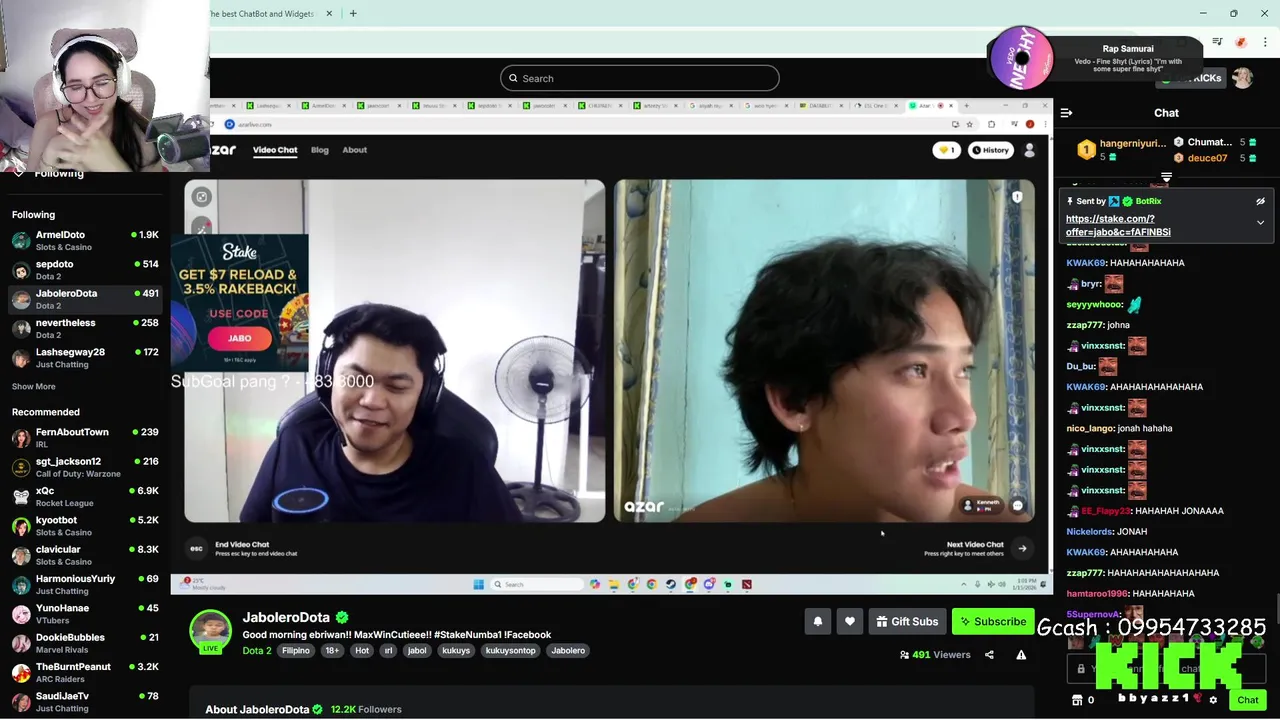Image resolution: width=1280 pixels, height=720 pixels.
Task: Open Chat button at bottom right
Action: pos(1247,700)
